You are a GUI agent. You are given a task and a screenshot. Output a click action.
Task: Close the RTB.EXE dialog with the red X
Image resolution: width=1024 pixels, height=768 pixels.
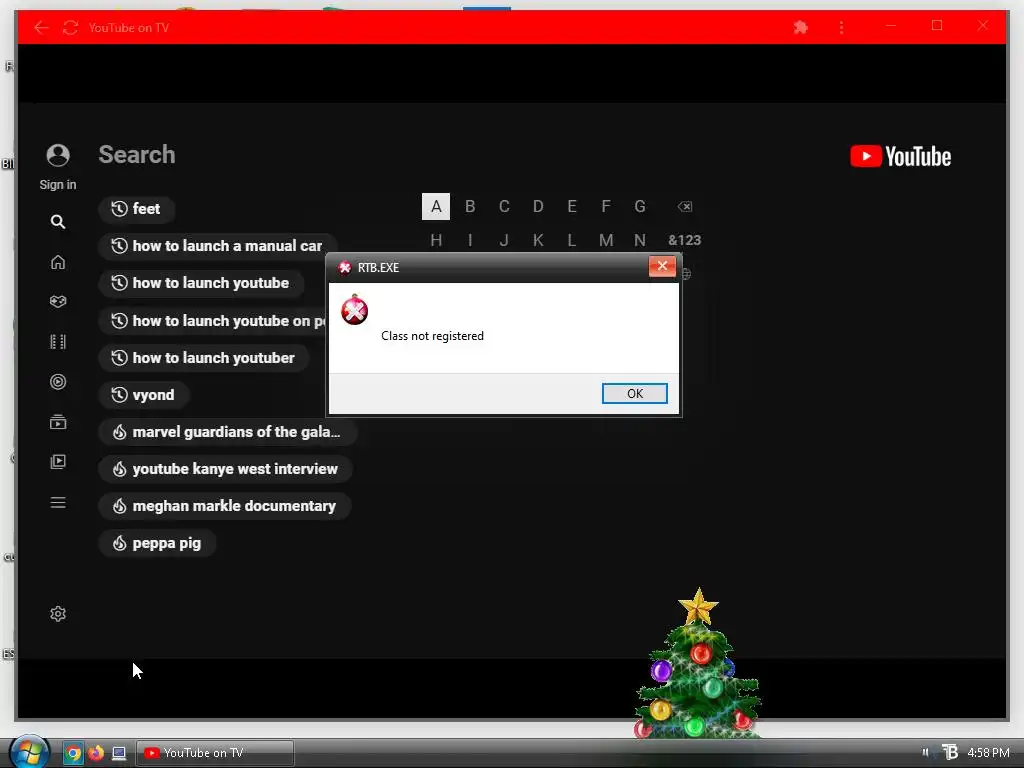click(662, 266)
